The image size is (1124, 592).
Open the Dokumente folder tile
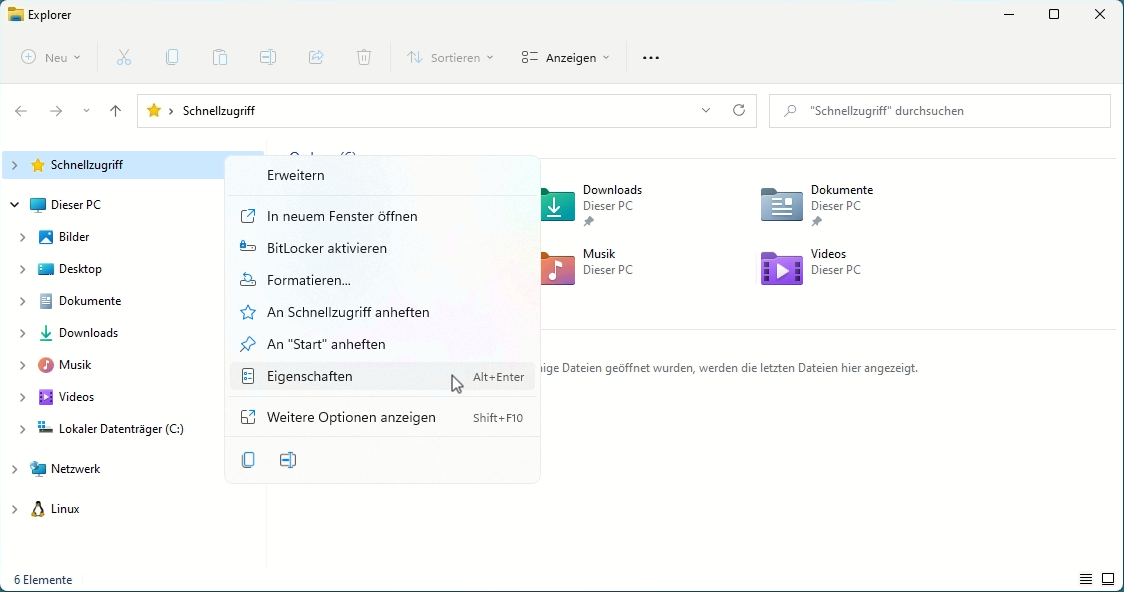[x=817, y=205]
